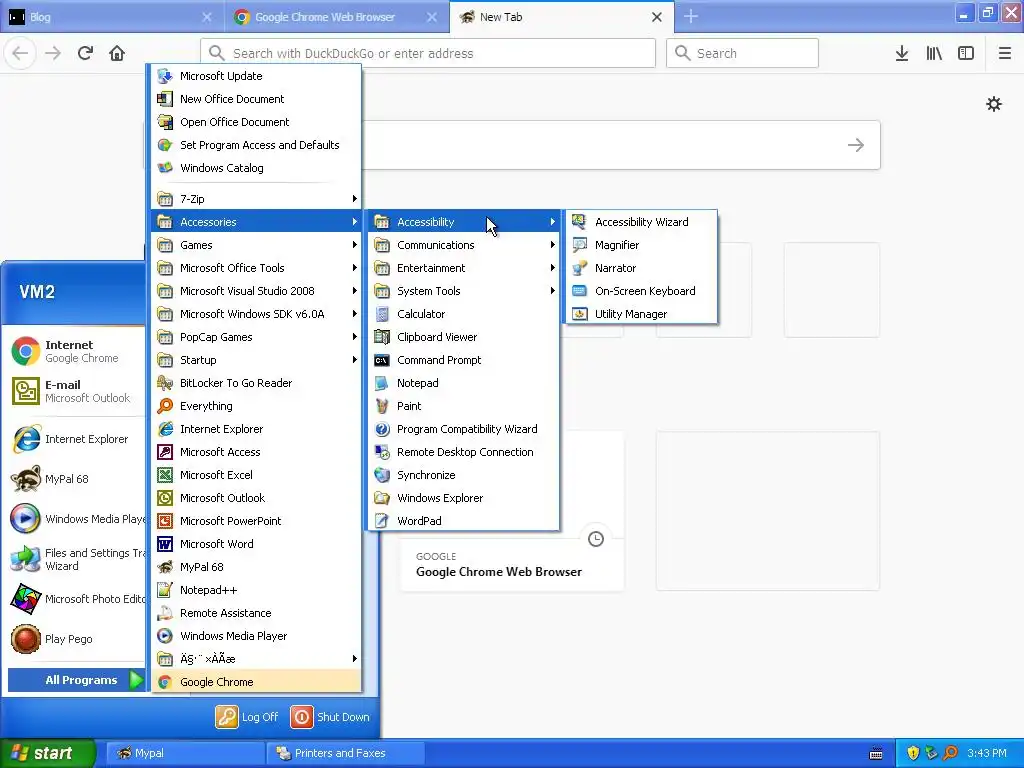
Task: Expand the Startup folder submenu
Action: [x=256, y=360]
